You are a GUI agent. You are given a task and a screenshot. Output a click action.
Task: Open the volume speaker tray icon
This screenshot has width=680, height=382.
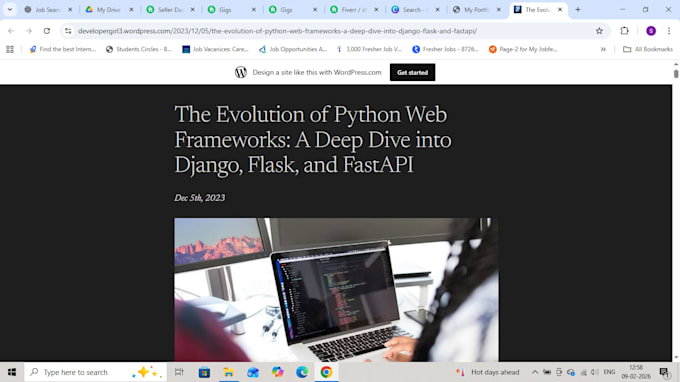point(595,372)
